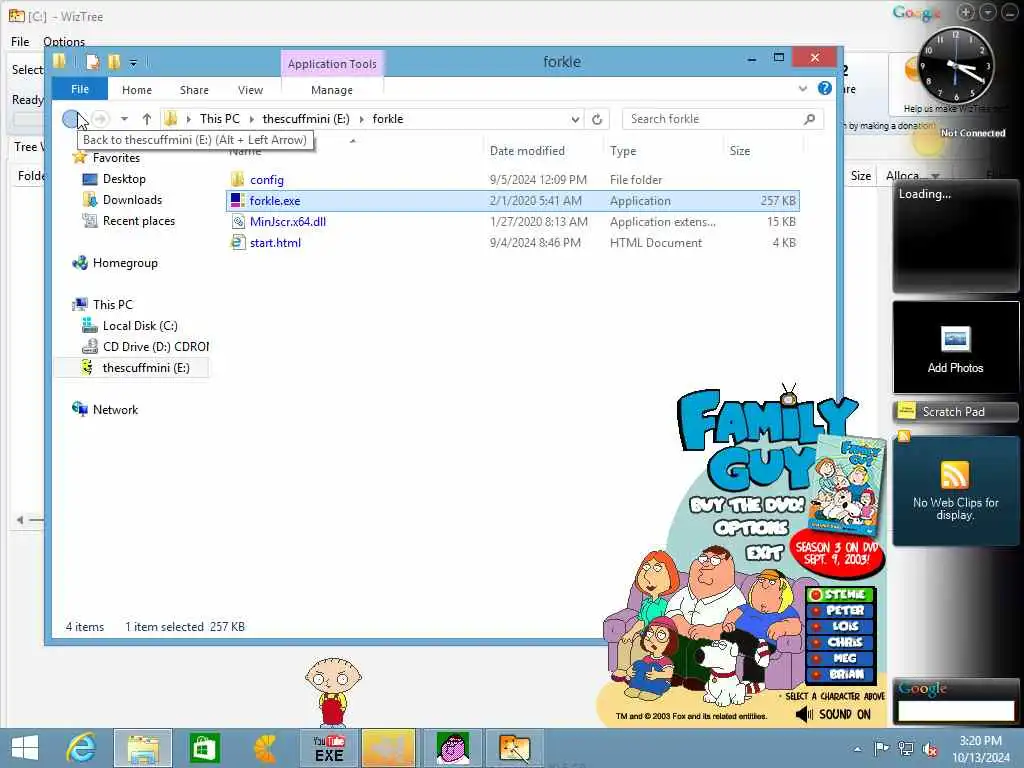Go back to thescuffmini (E:) folder

(x=71, y=119)
